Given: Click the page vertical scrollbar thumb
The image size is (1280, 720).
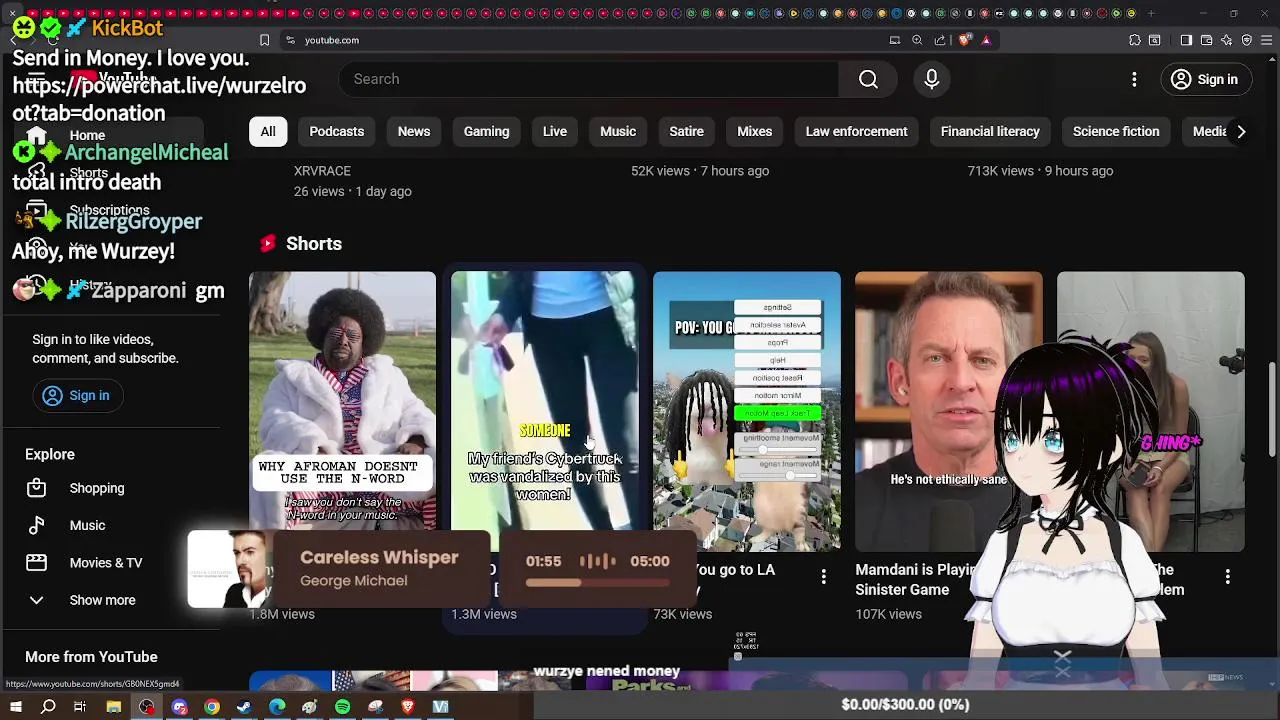Looking at the screenshot, I should 1273,410.
